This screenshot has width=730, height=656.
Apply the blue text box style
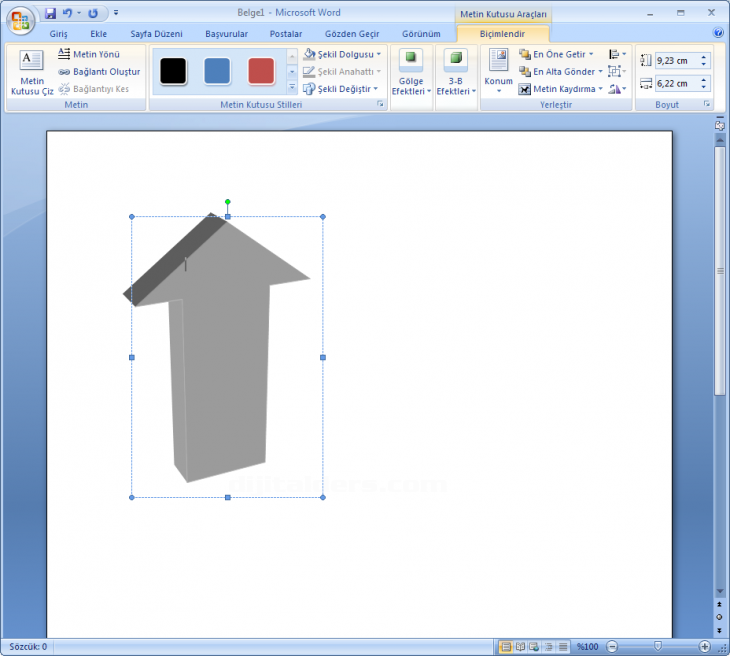pos(217,71)
